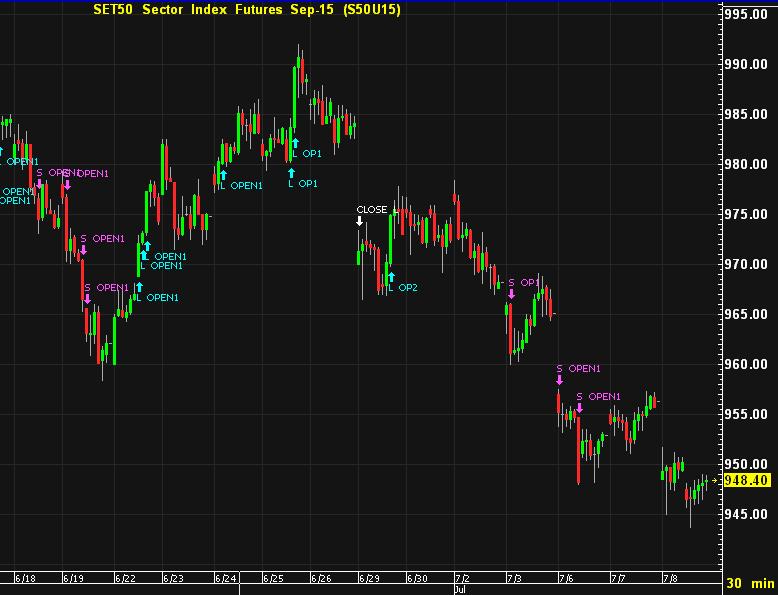Click the 975.00 level on price scale
Viewport: 778px width, 595px height.
coord(745,214)
